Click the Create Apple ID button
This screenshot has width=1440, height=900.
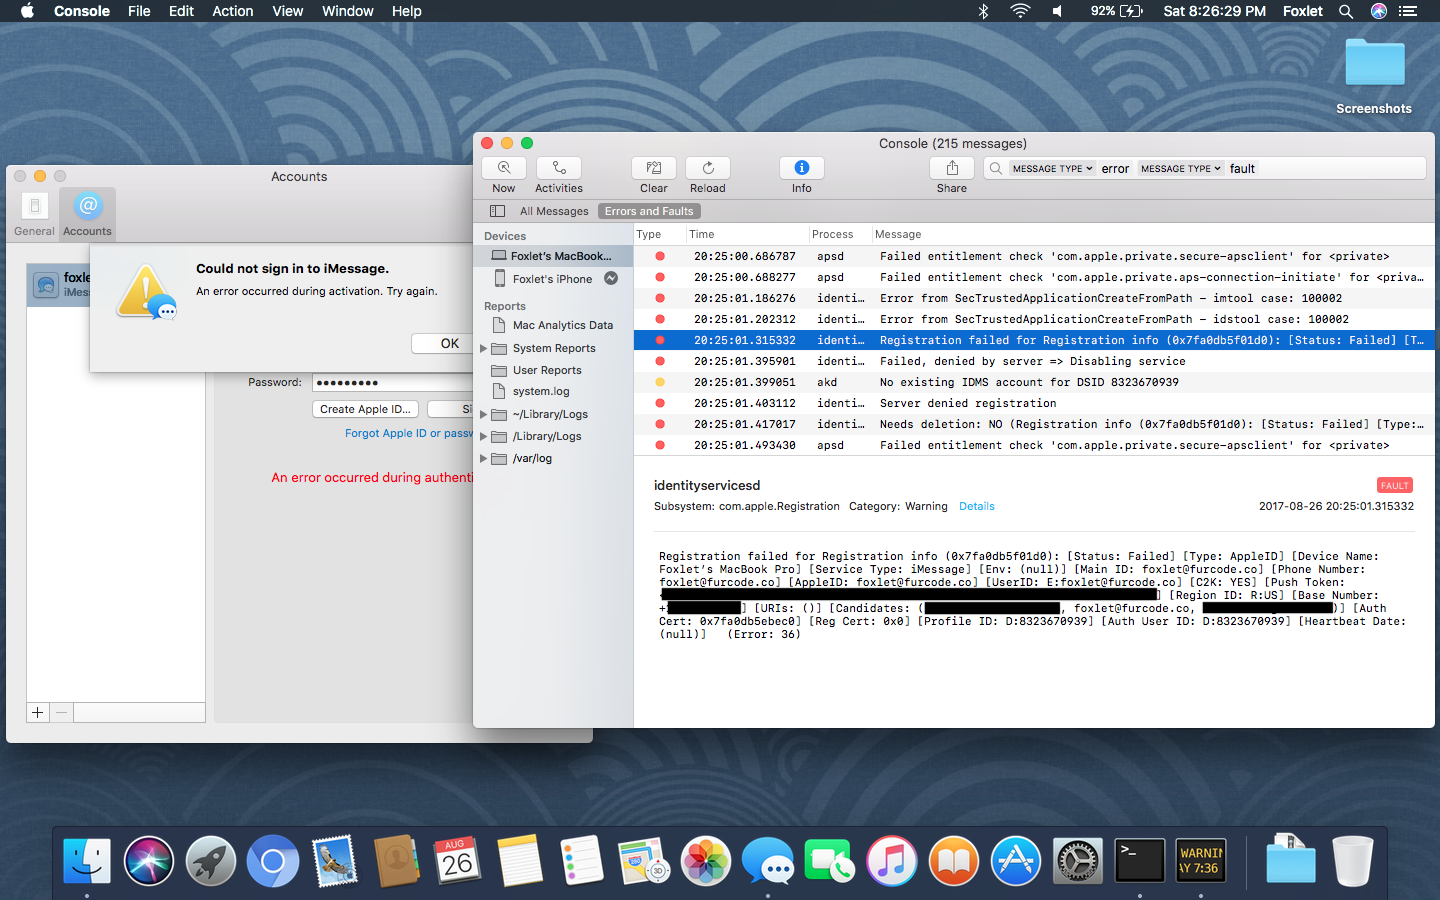coord(365,409)
